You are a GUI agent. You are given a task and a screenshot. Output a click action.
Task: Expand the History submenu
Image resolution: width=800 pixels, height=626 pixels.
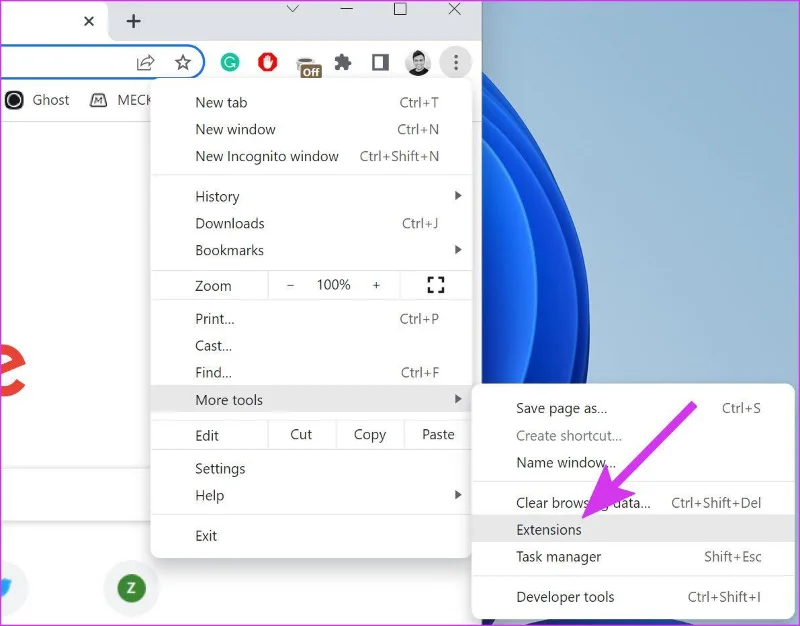[x=311, y=196]
